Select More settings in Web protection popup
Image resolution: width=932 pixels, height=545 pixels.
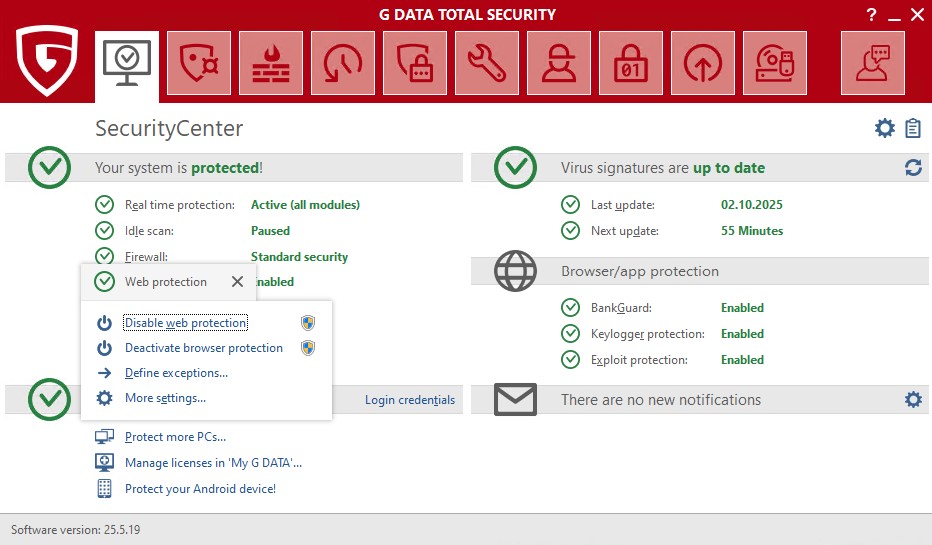coord(165,398)
